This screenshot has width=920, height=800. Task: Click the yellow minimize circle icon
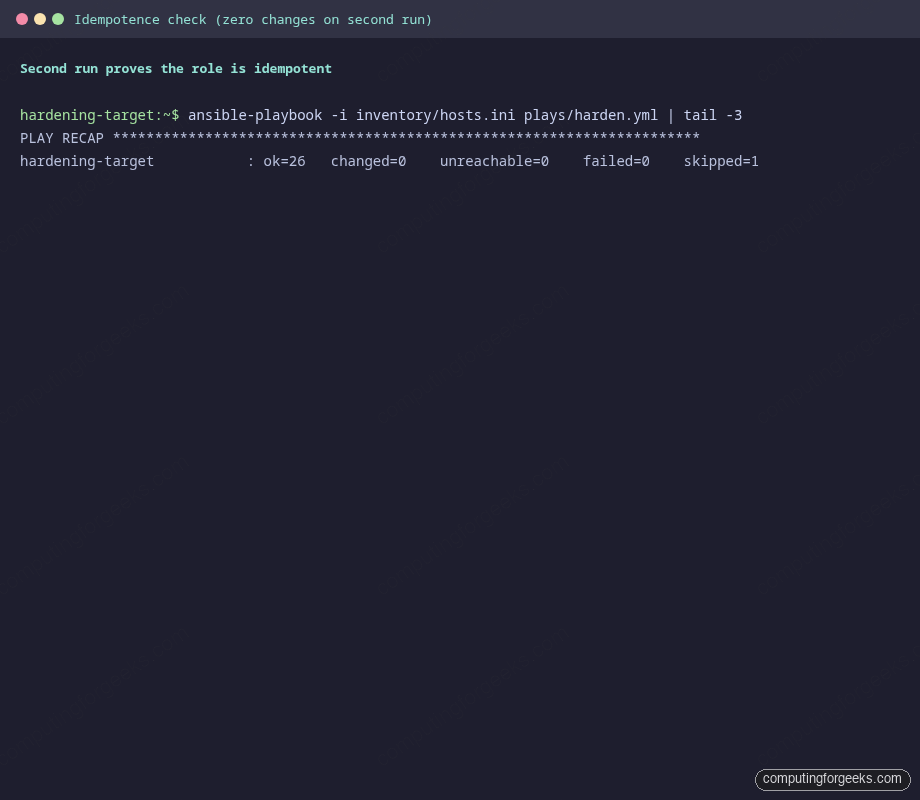tap(40, 18)
